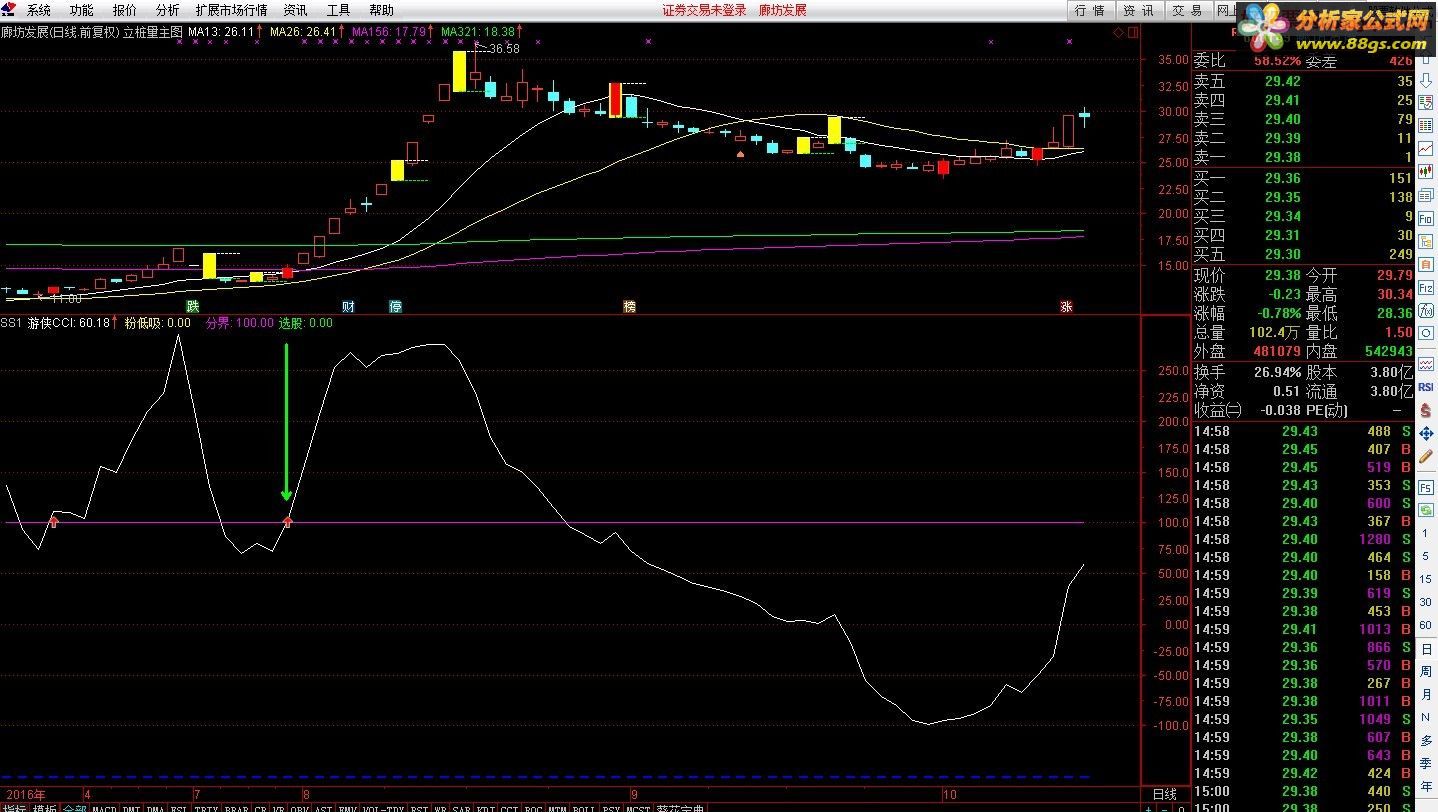The width and height of the screenshot is (1438, 812).
Task: Click the 资讯 button at top right
Action: [x=1138, y=10]
